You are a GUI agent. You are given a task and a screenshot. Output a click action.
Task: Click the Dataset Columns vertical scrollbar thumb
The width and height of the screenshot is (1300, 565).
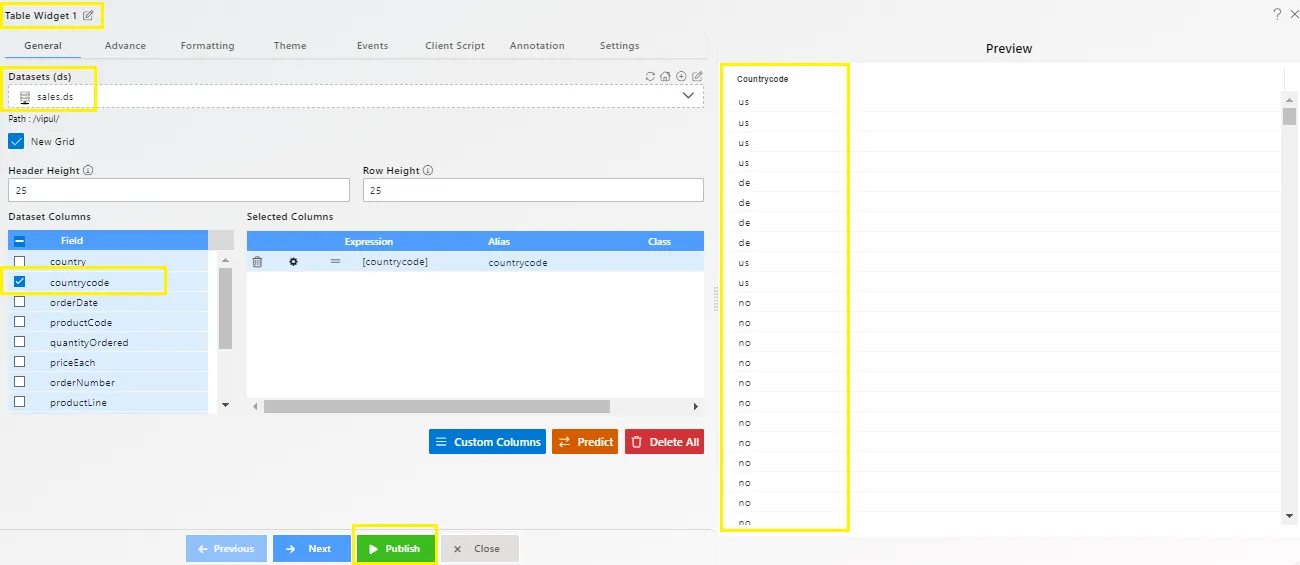click(x=225, y=308)
